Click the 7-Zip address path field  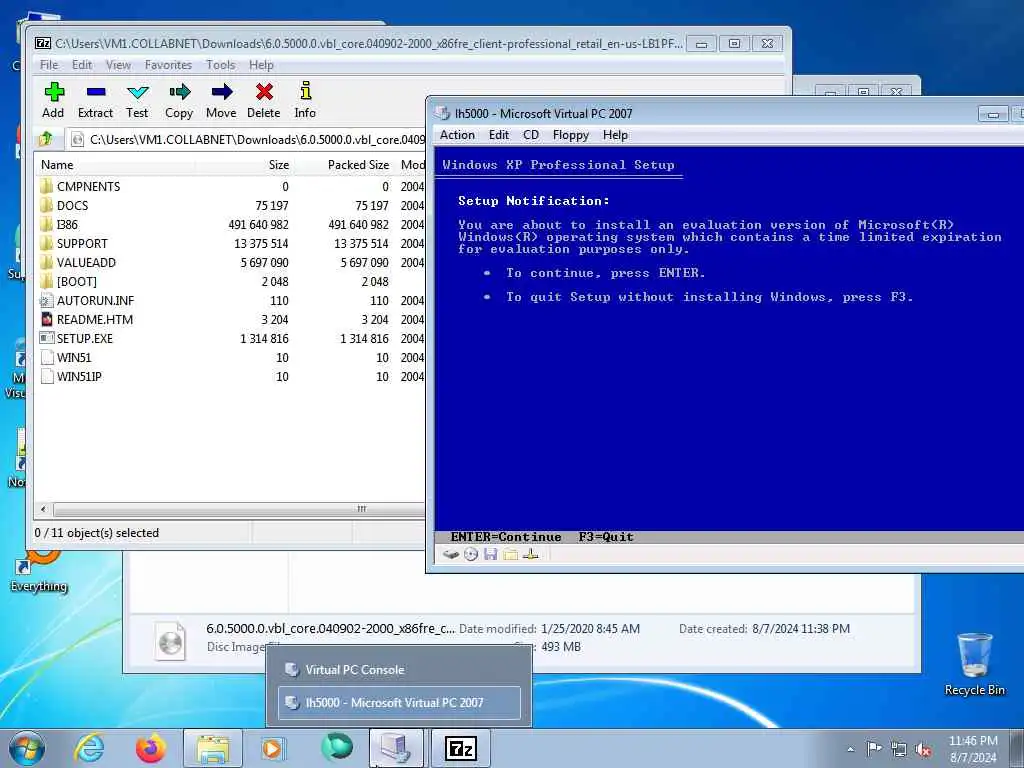point(246,139)
